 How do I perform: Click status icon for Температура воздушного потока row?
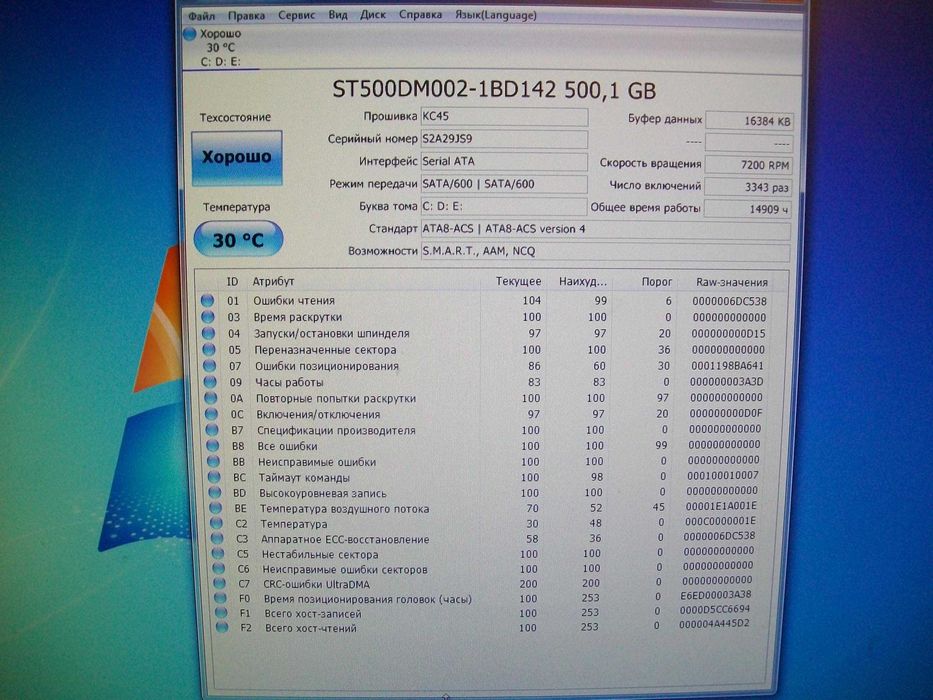coord(216,508)
